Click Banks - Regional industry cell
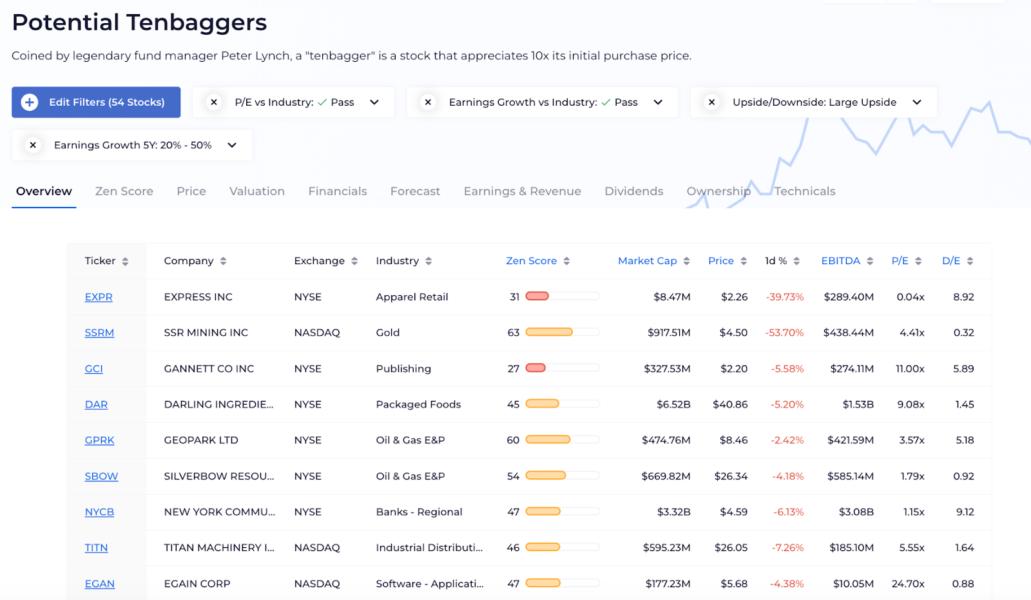The image size is (1031, 600). pyautogui.click(x=419, y=512)
